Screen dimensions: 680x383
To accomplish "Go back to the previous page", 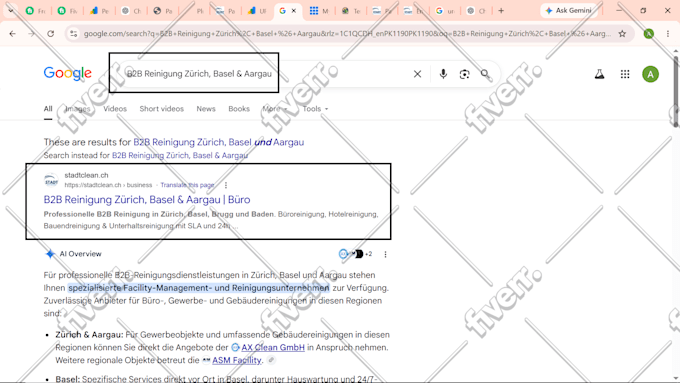I will [x=13, y=33].
